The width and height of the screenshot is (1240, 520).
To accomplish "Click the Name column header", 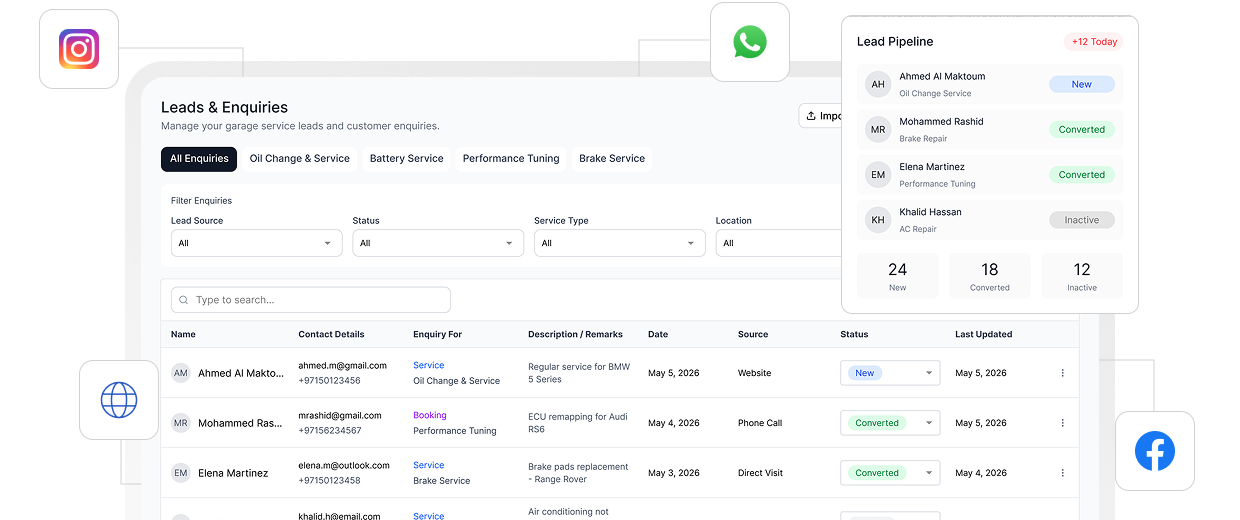I will 183,335.
